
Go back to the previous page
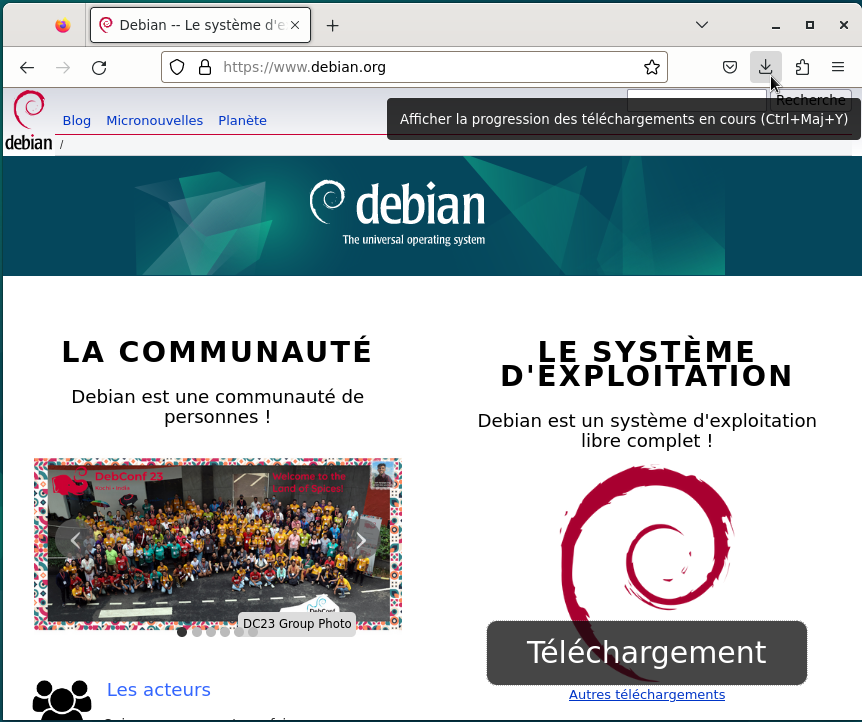27,68
